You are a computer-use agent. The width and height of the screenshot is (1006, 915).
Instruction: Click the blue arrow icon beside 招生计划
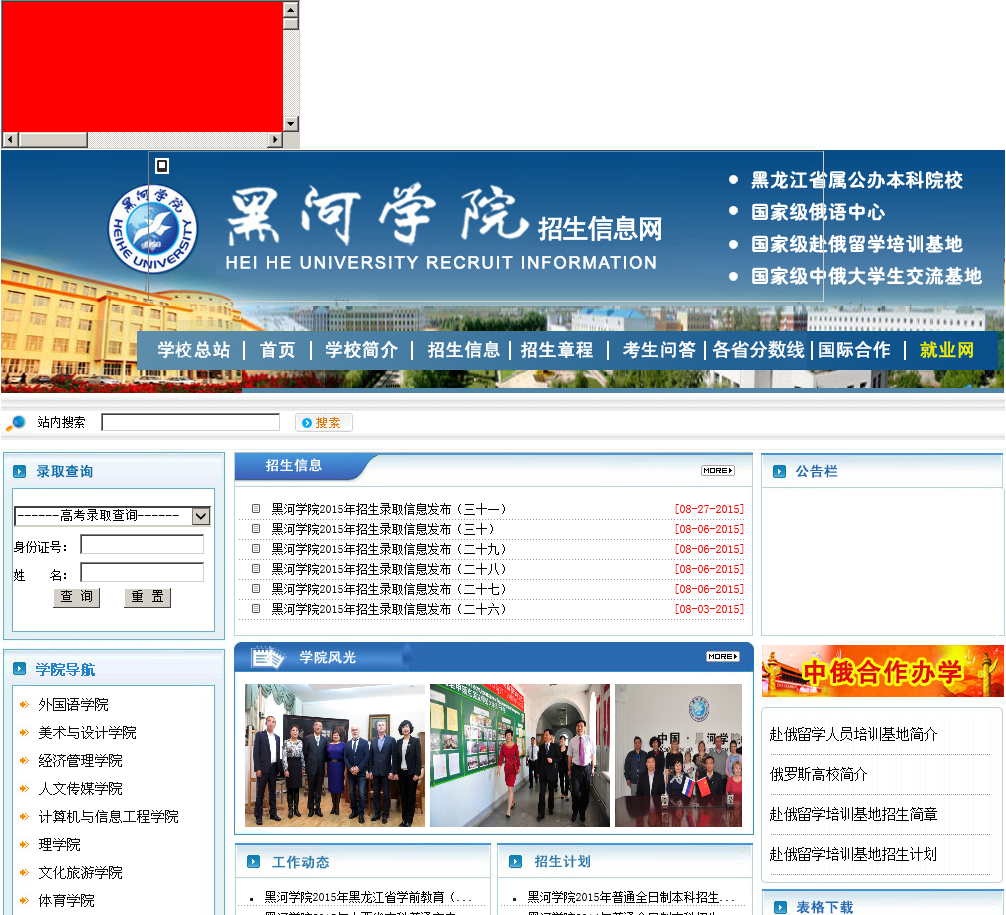tap(515, 862)
